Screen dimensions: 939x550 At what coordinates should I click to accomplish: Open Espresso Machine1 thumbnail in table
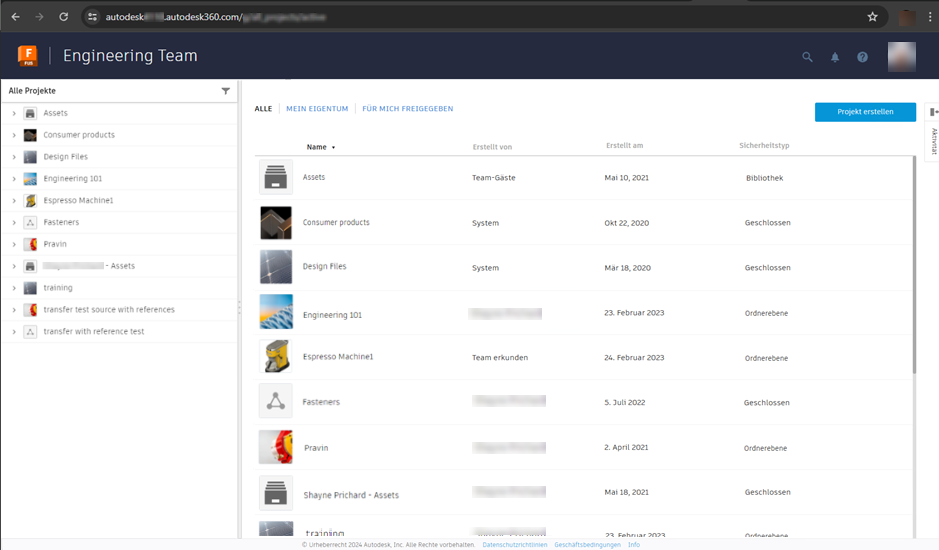coord(275,356)
